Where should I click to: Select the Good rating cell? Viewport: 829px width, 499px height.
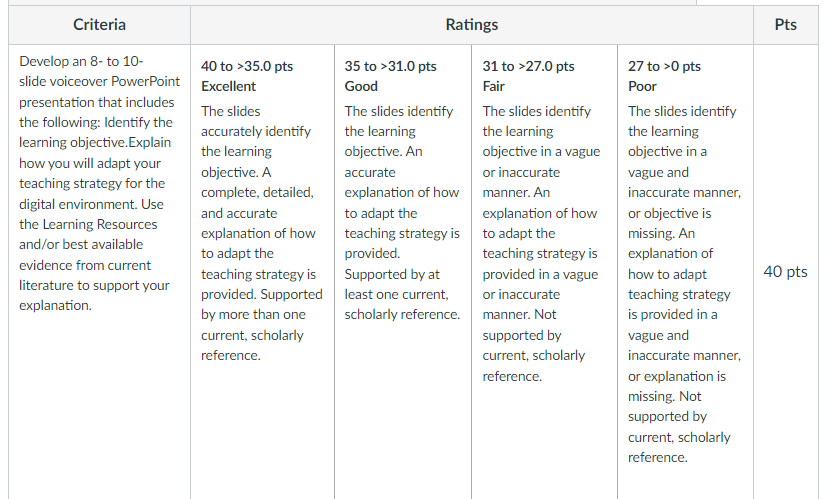(x=403, y=272)
